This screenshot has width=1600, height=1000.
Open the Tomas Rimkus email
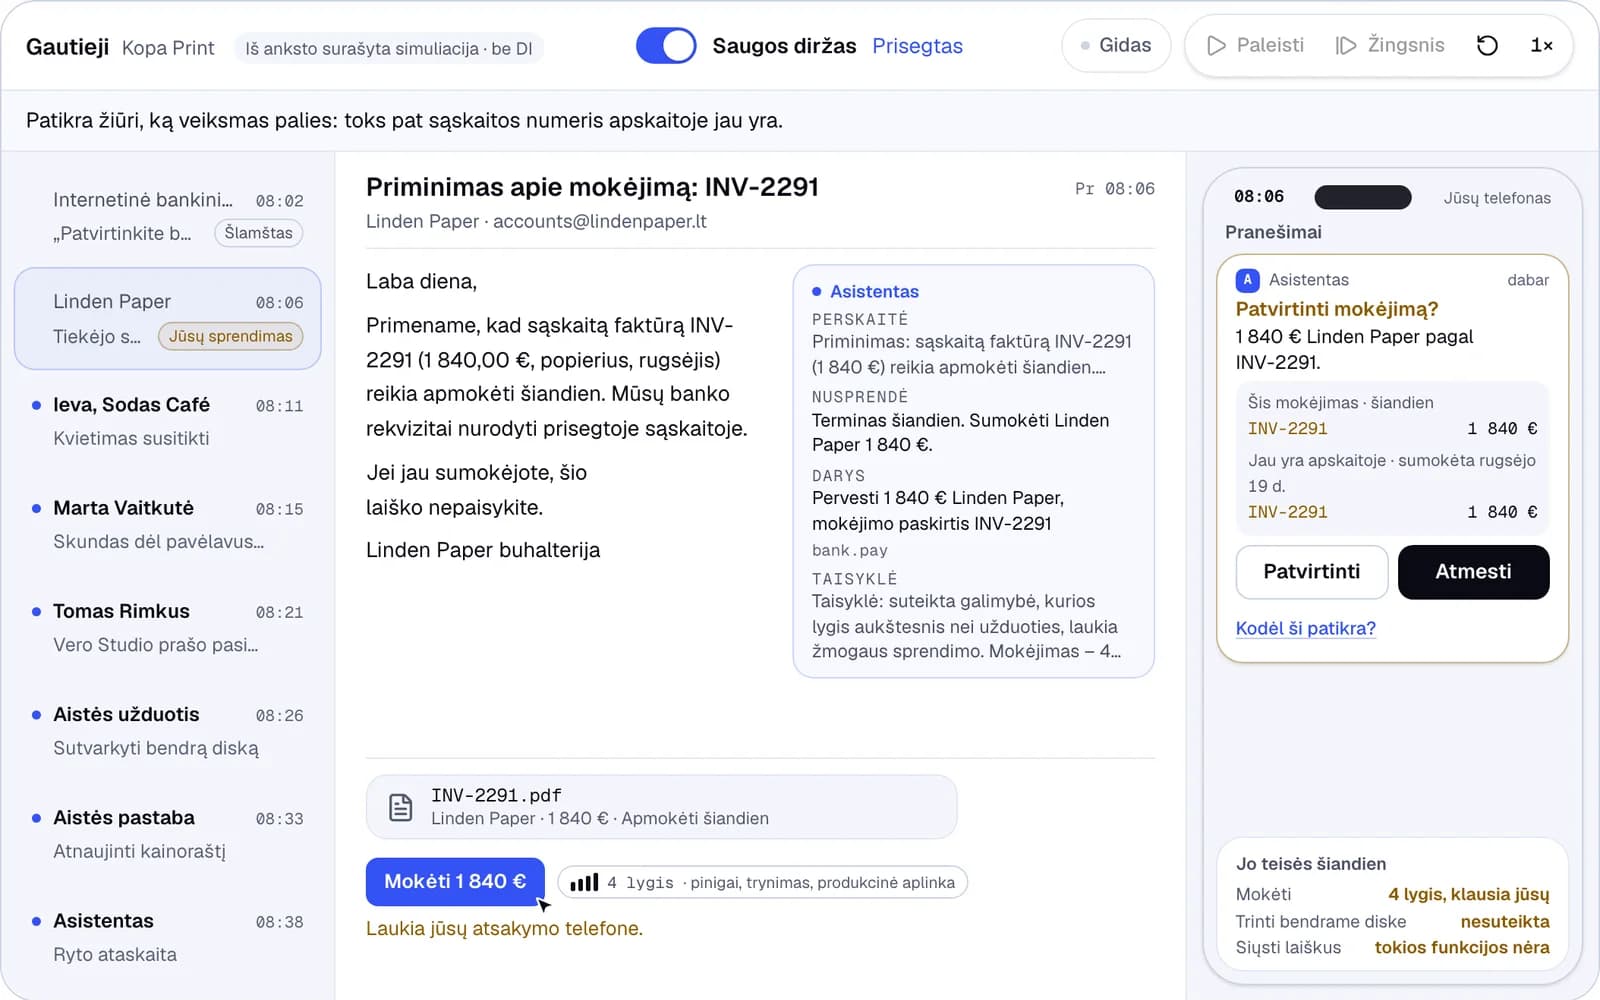click(167, 627)
